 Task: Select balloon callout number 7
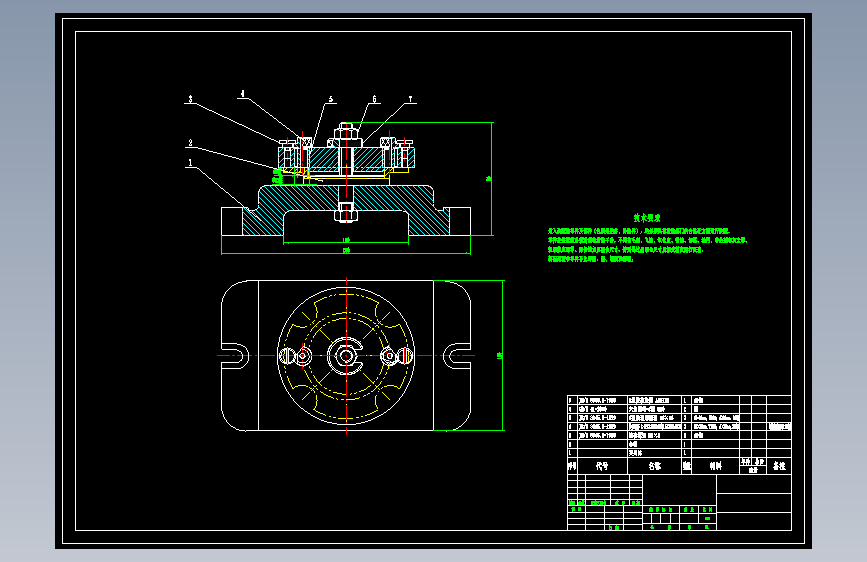(x=410, y=100)
